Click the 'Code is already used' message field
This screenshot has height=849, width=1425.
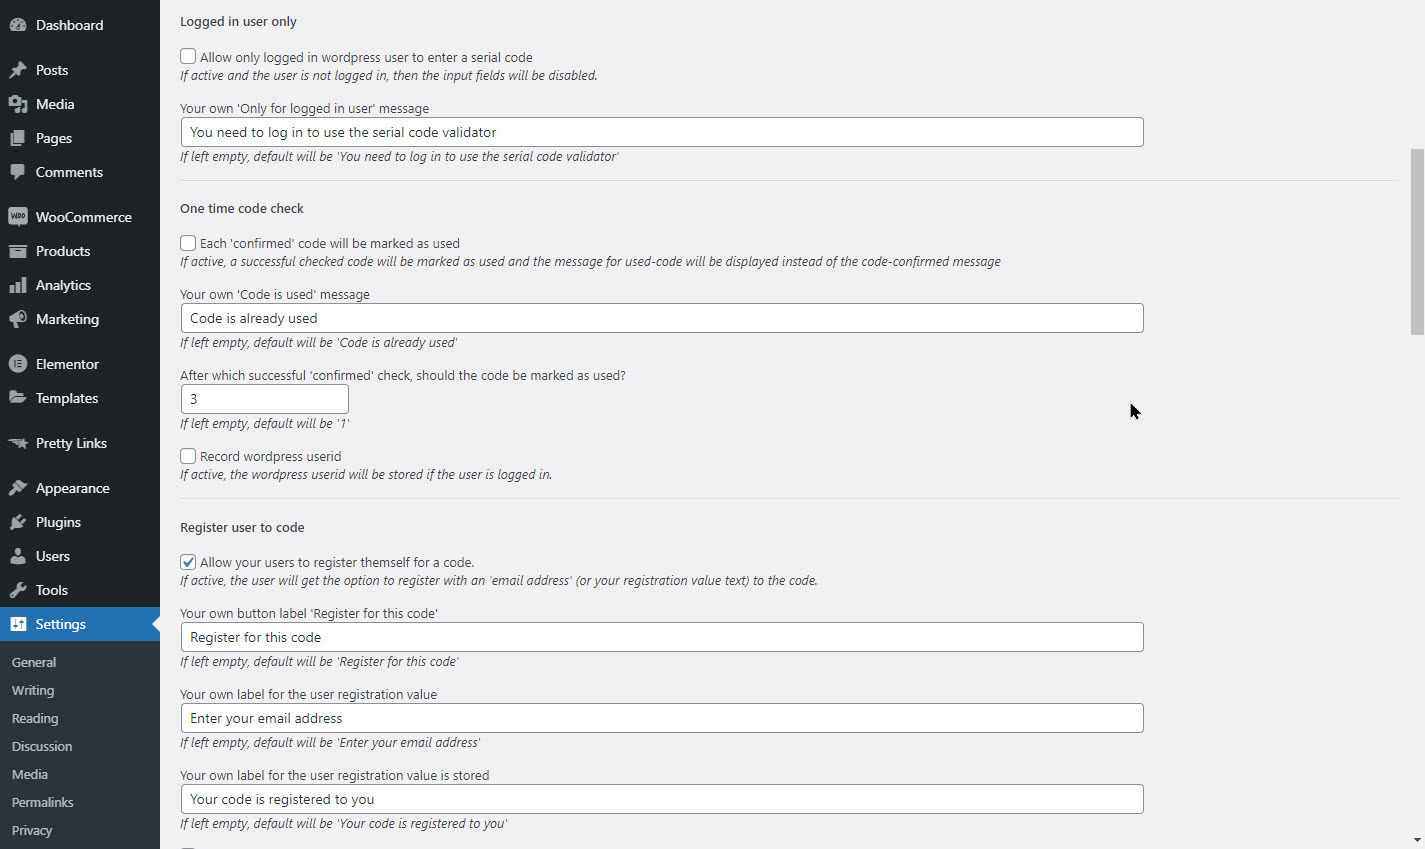[661, 318]
